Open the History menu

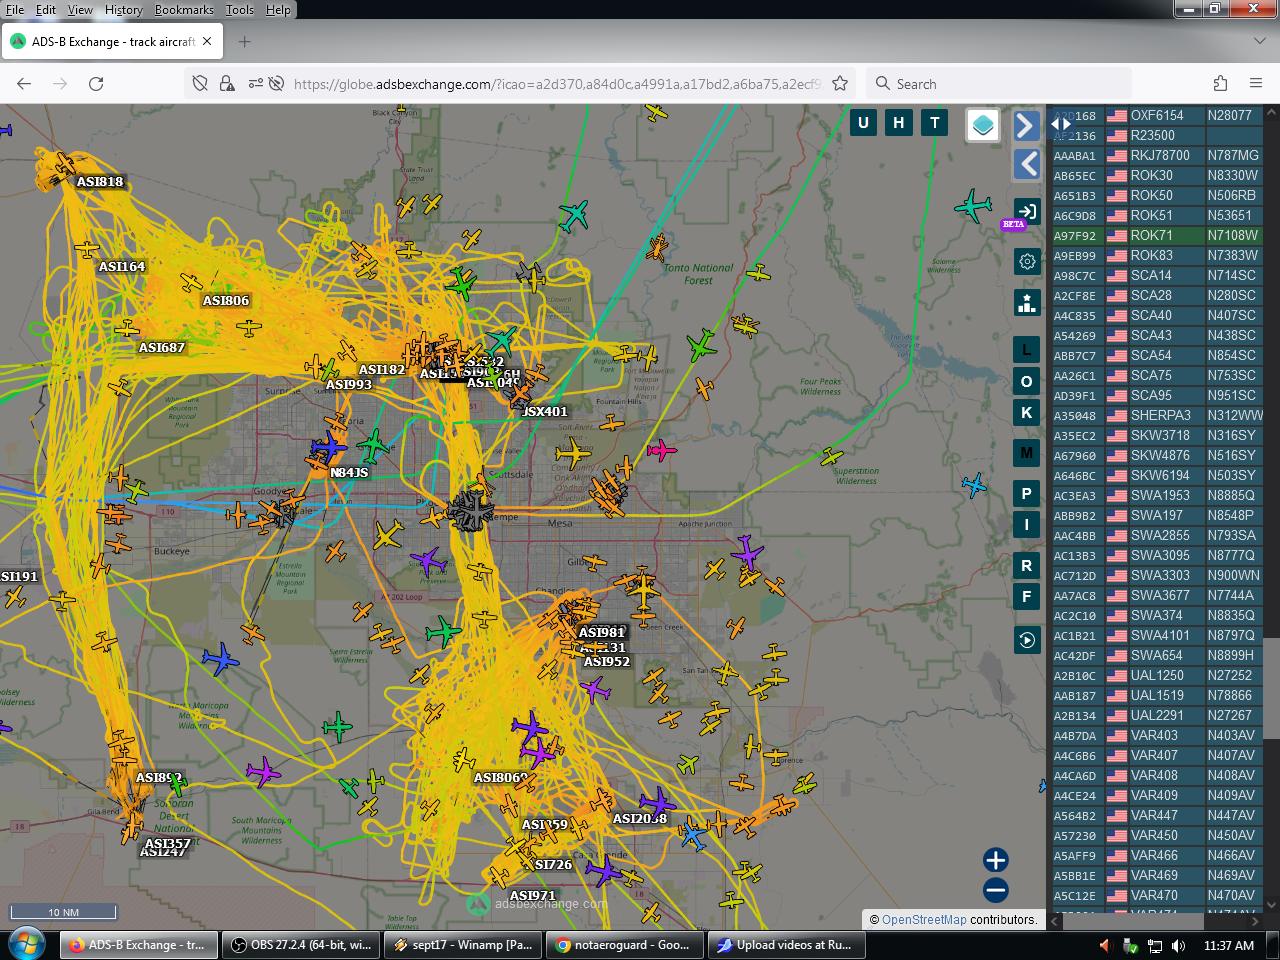(124, 10)
